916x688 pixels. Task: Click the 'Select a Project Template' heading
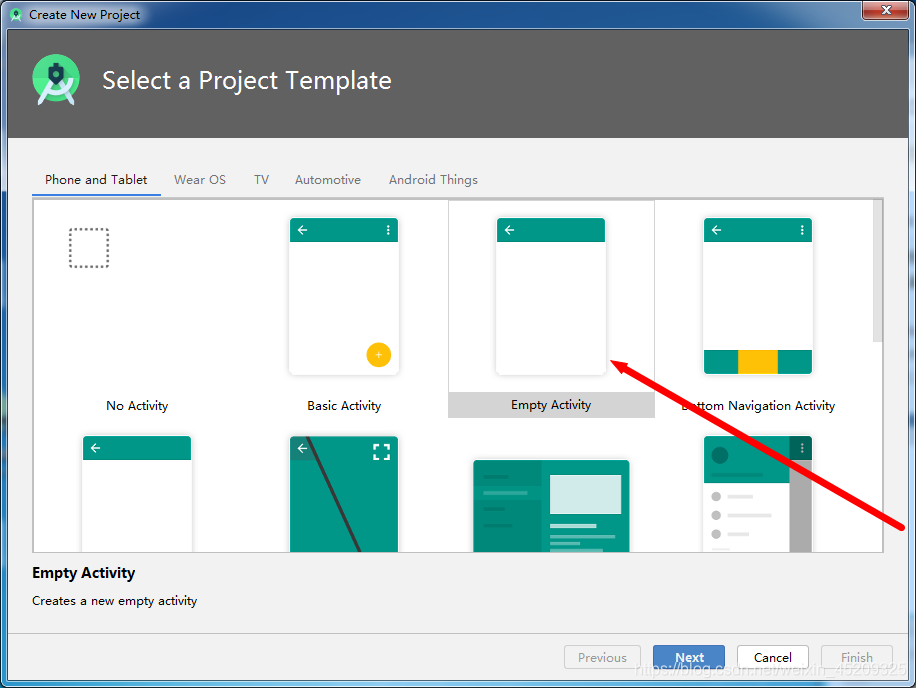[x=247, y=81]
